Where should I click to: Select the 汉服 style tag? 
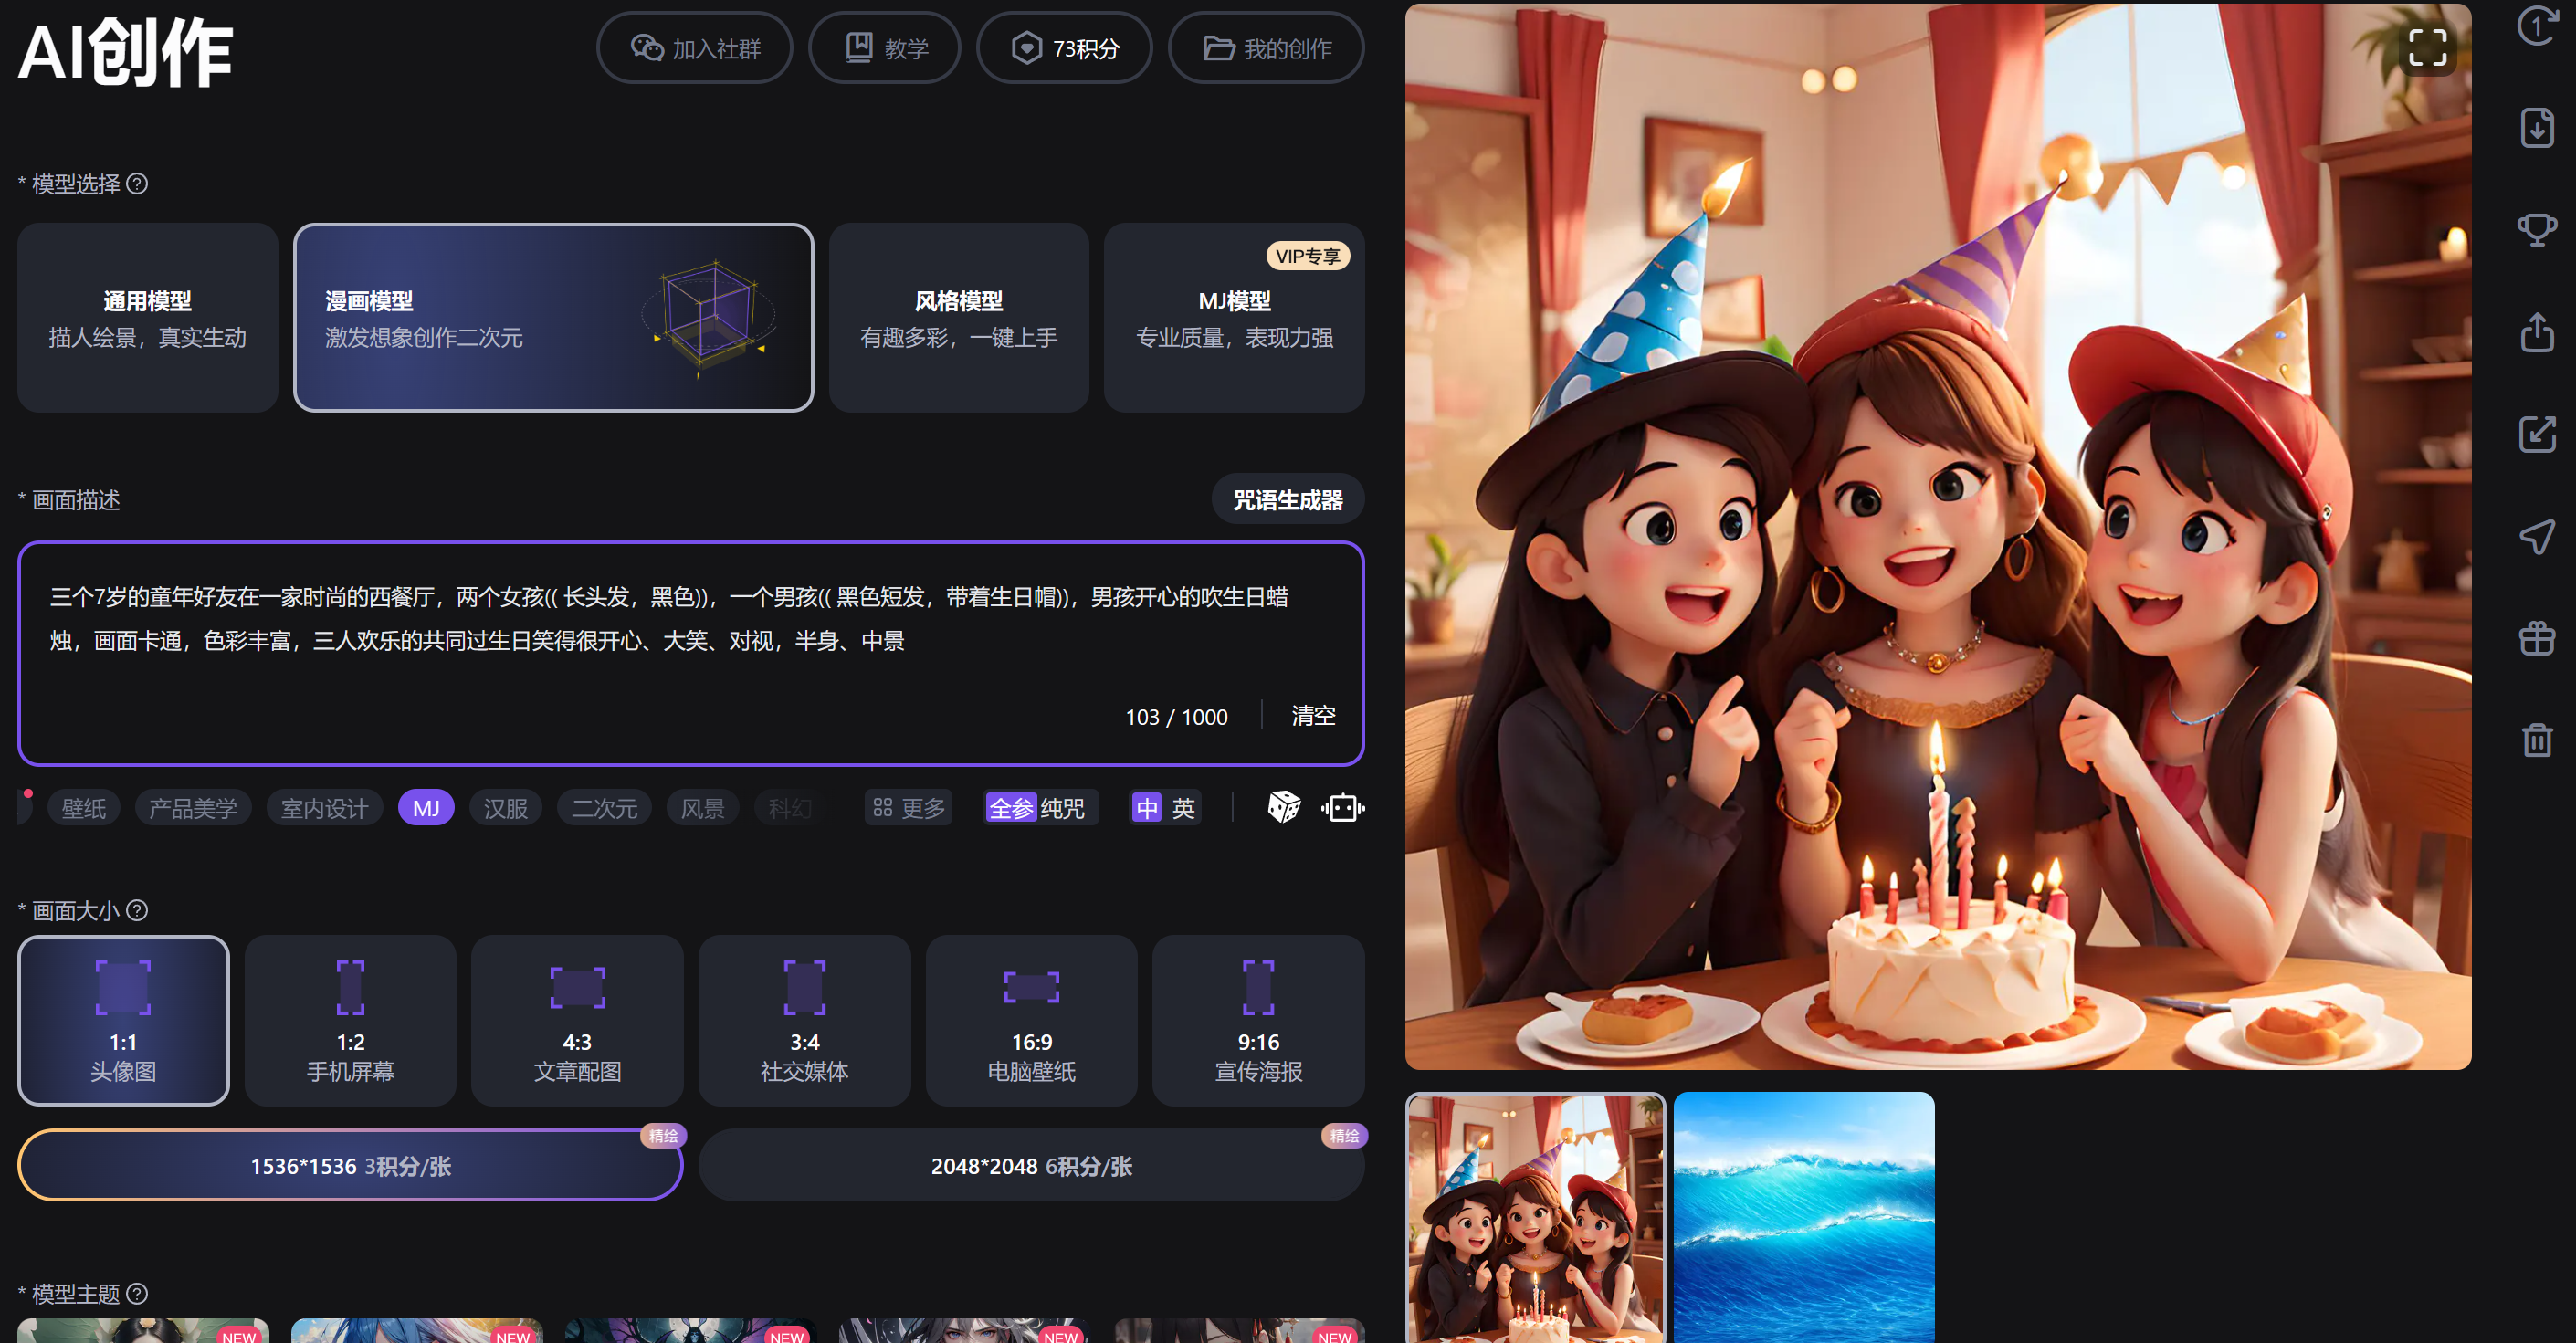pos(506,808)
